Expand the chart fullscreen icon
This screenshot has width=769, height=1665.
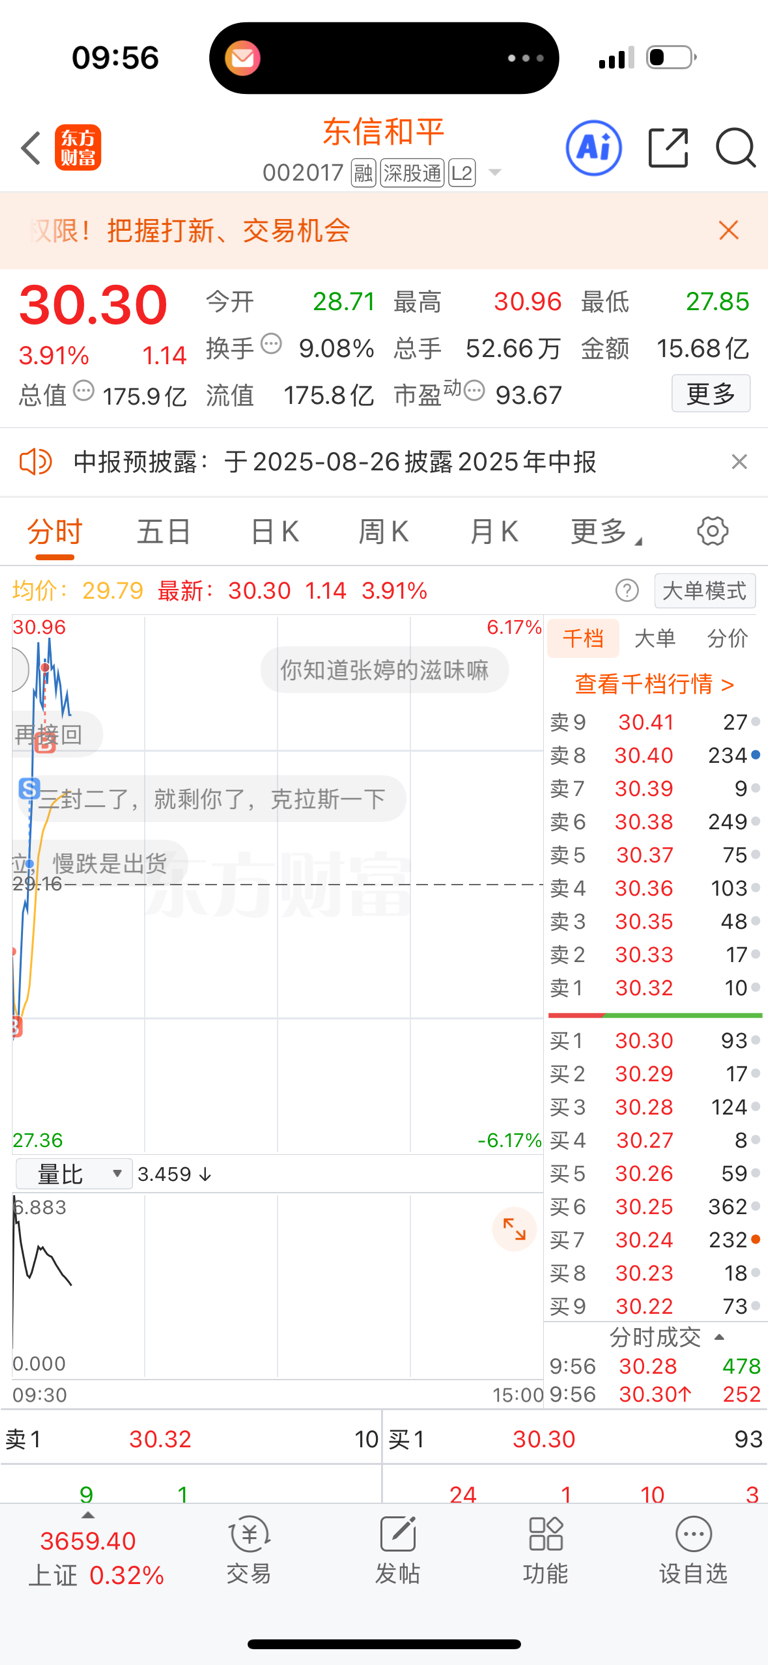coord(514,1229)
